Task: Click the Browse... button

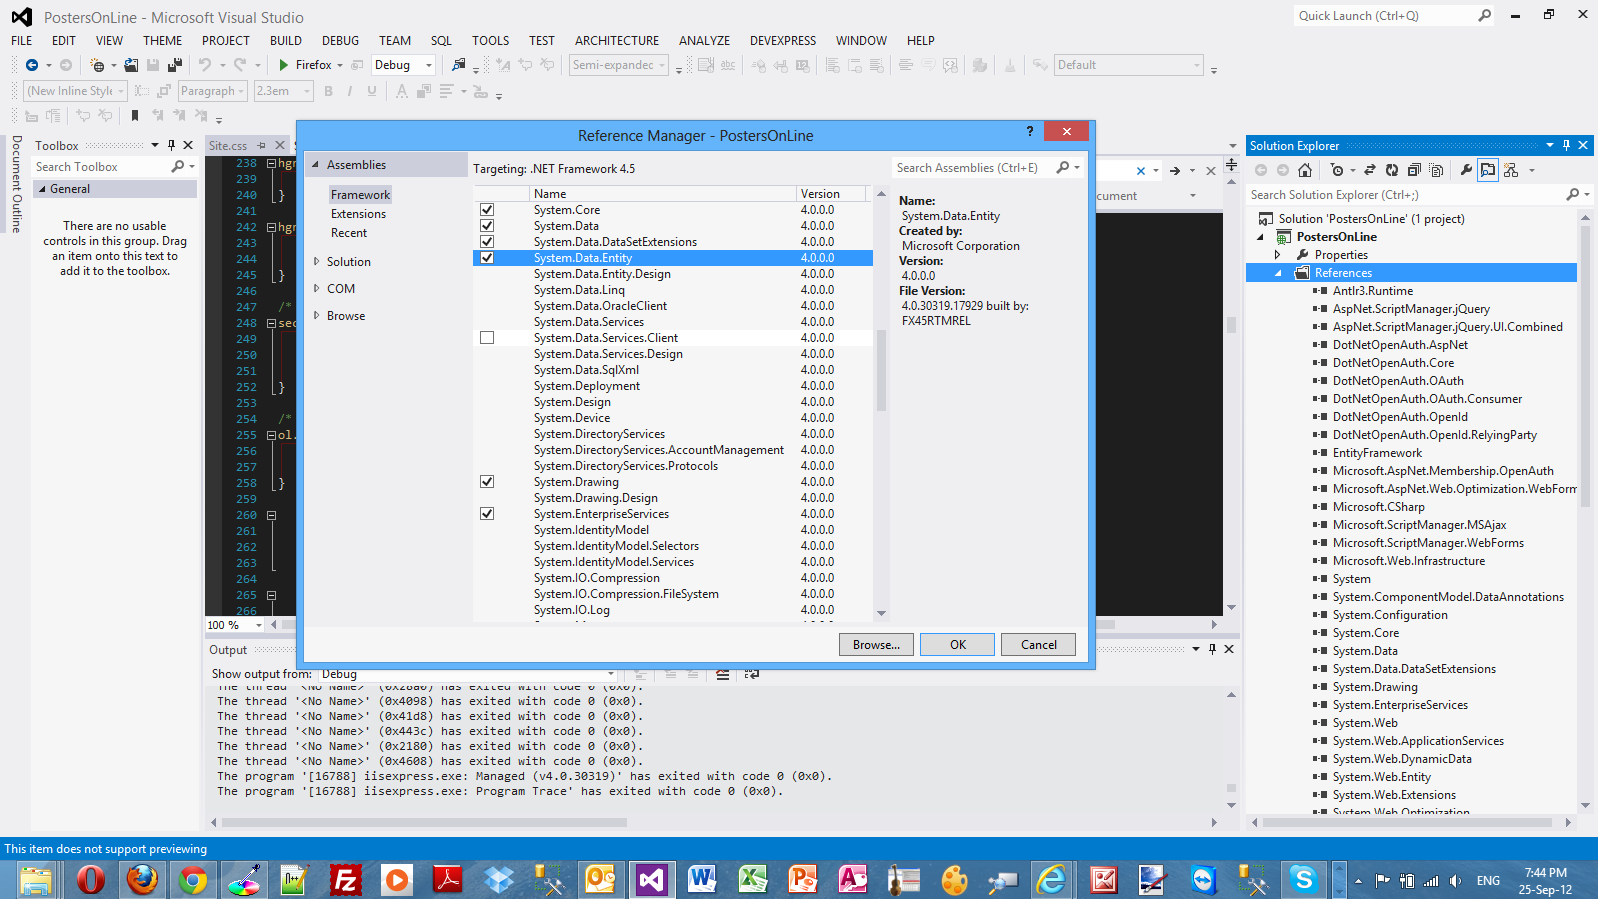Action: pos(876,645)
